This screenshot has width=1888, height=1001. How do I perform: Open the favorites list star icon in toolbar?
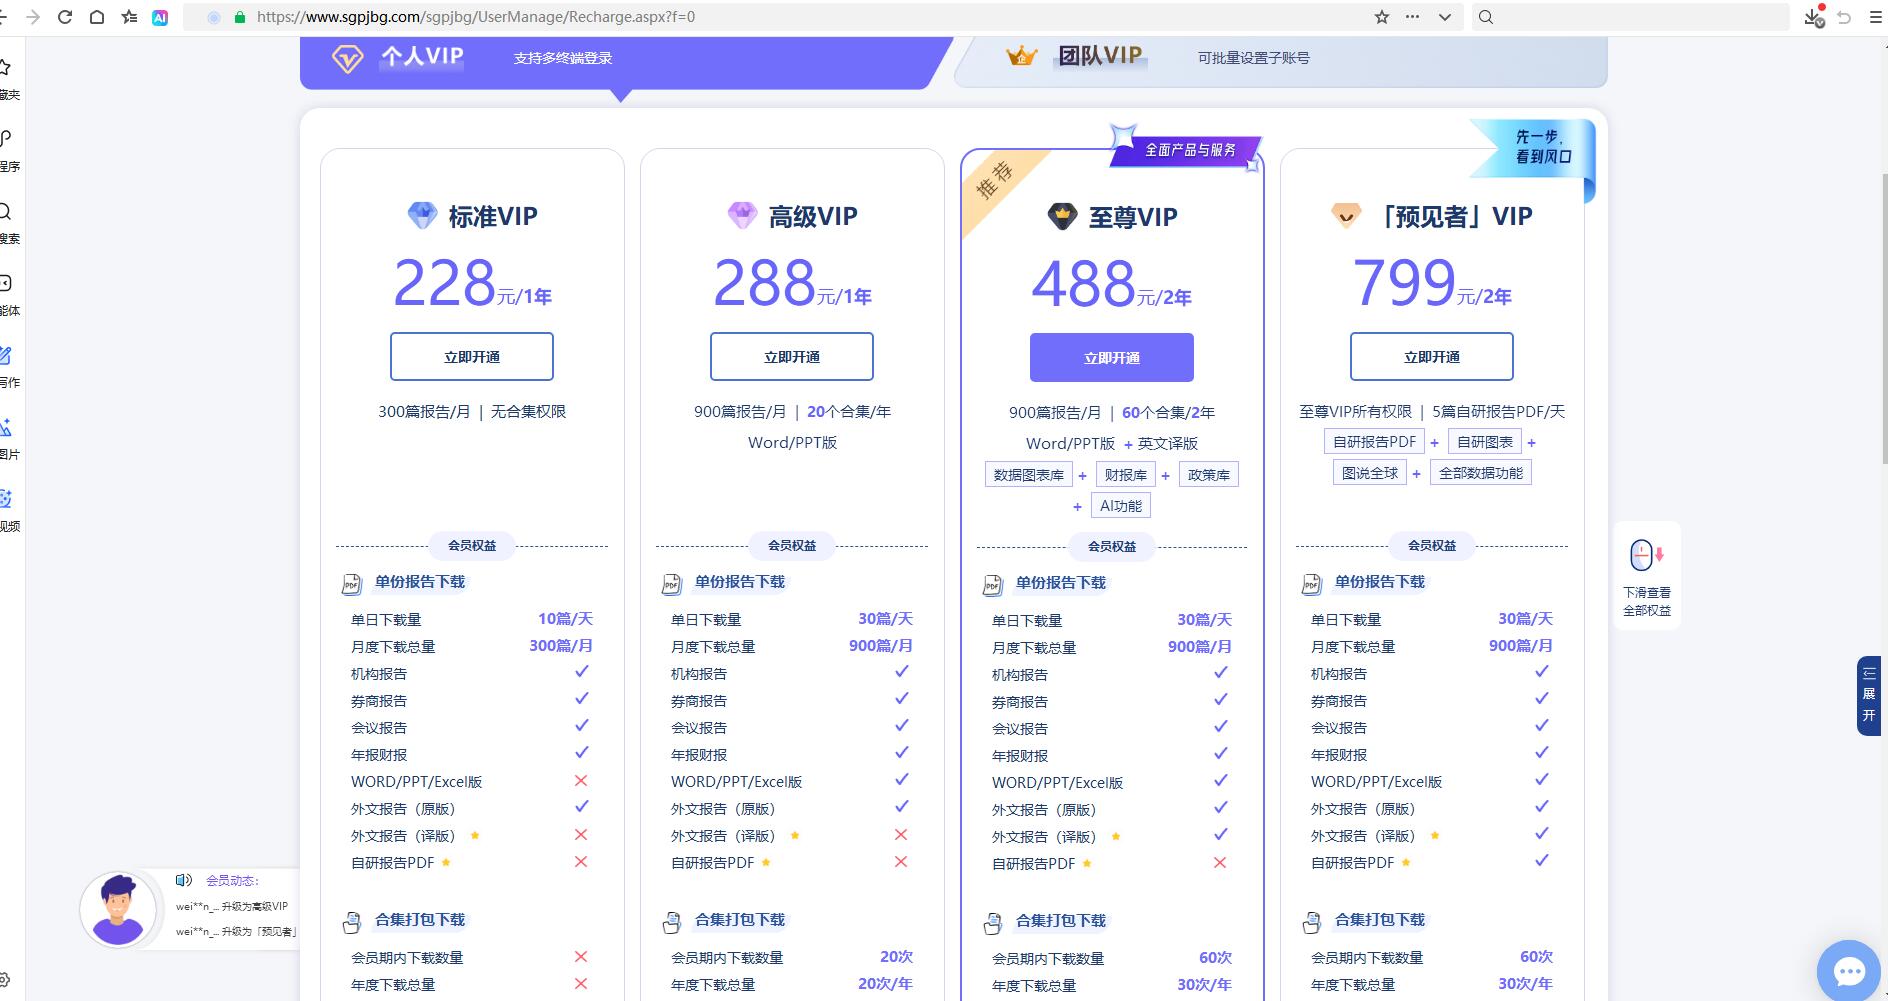coord(129,17)
